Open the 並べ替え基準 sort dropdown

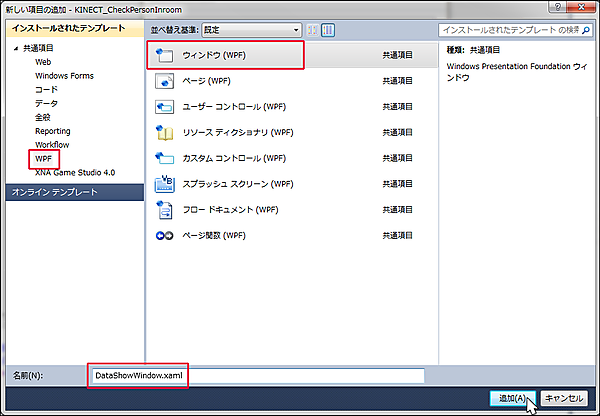point(252,30)
